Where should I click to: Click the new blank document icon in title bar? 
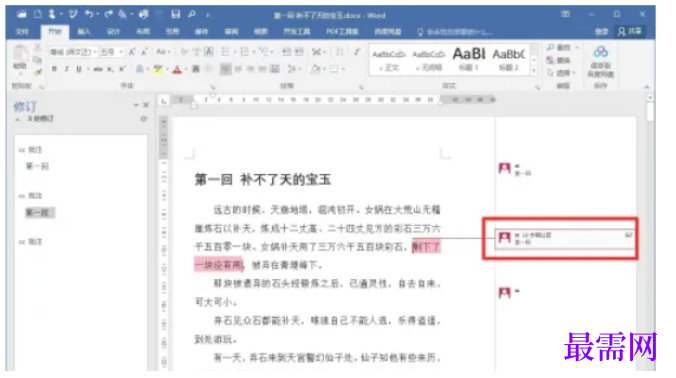tap(38, 14)
